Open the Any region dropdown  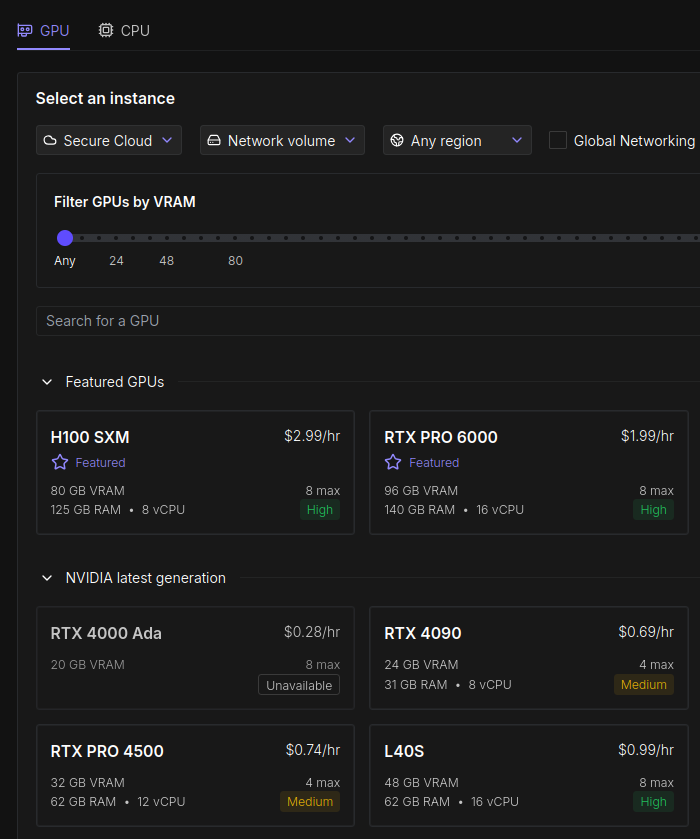click(457, 140)
